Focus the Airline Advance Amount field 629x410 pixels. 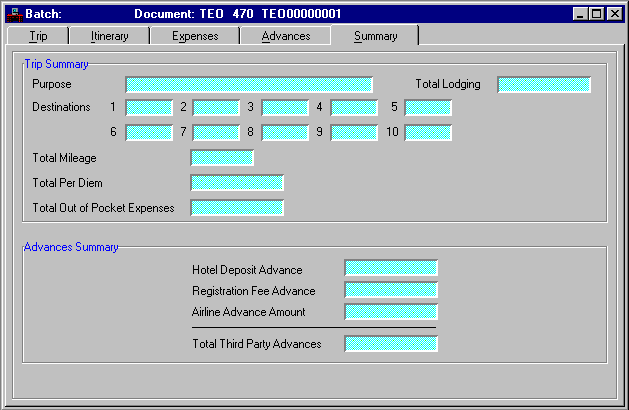[x=391, y=312]
